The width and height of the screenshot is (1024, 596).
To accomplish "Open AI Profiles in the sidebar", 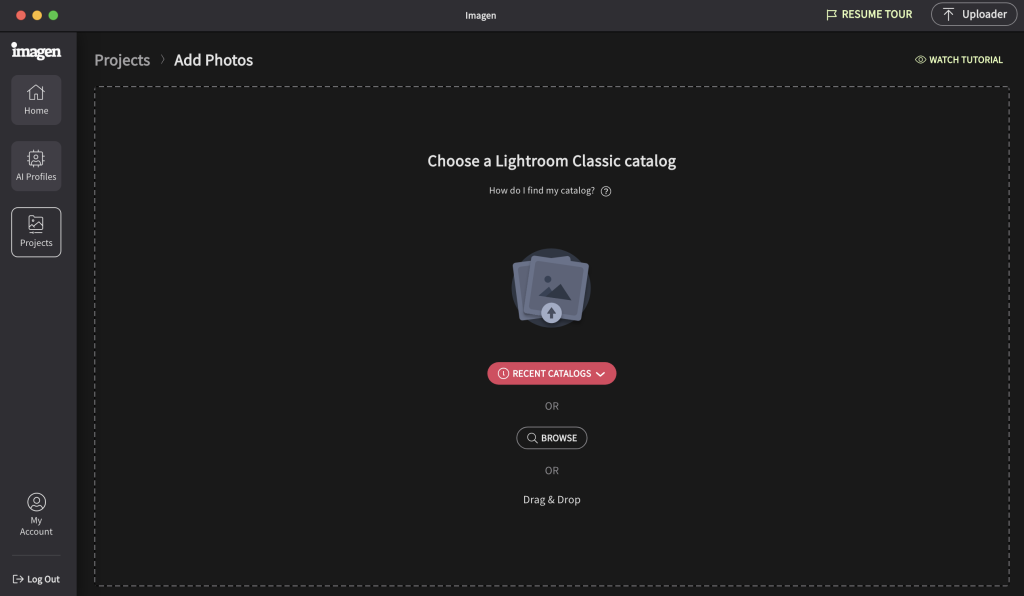I will click(x=36, y=166).
